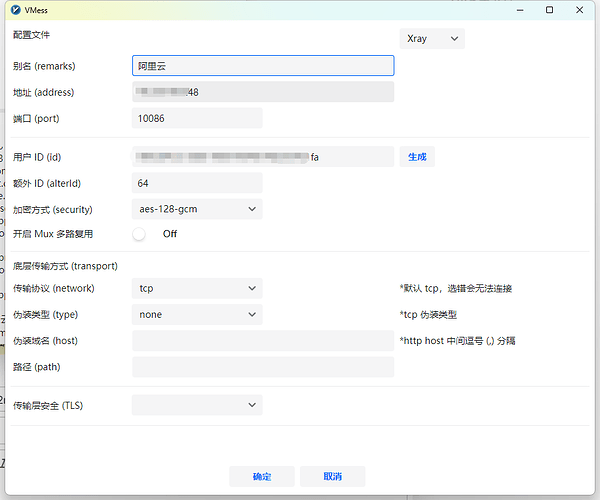Click the address input field

[263, 92]
